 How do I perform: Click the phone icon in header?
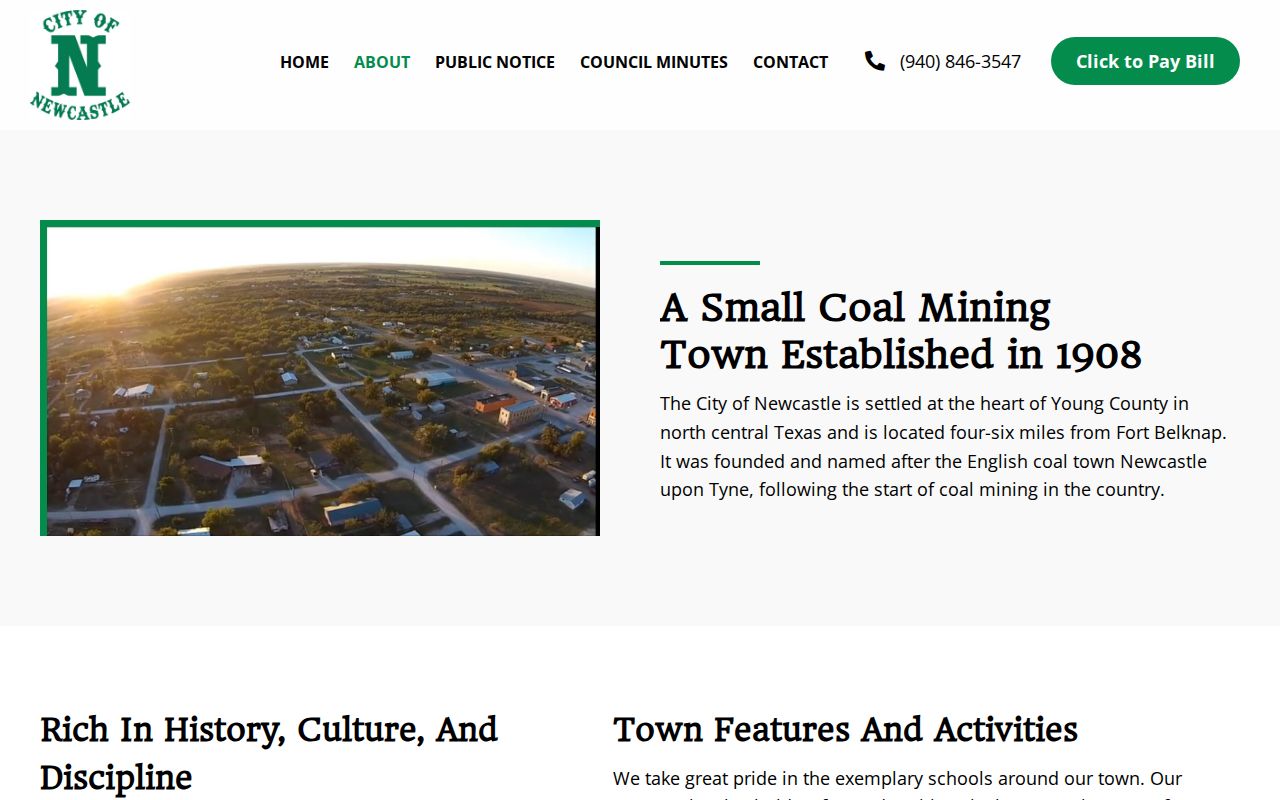click(875, 61)
